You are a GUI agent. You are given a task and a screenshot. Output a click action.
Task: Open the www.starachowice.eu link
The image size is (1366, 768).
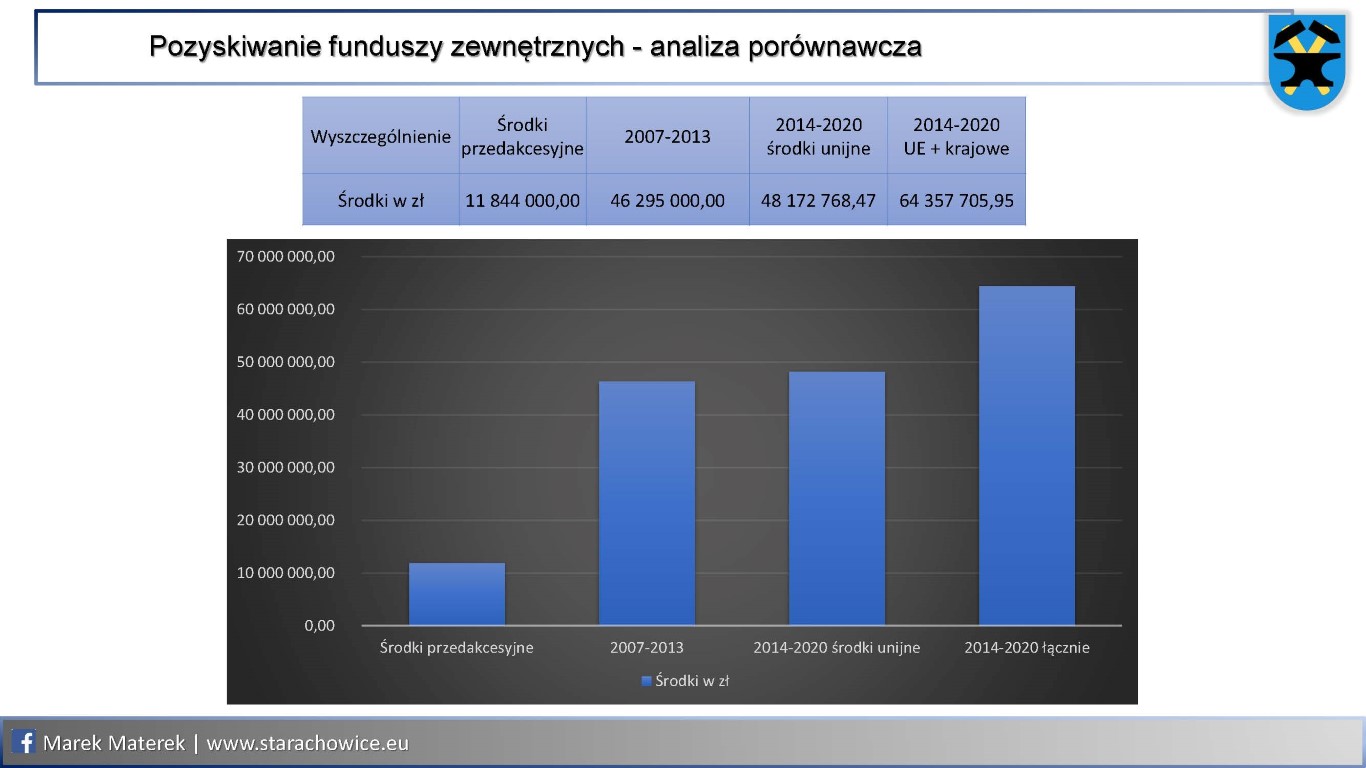[308, 743]
